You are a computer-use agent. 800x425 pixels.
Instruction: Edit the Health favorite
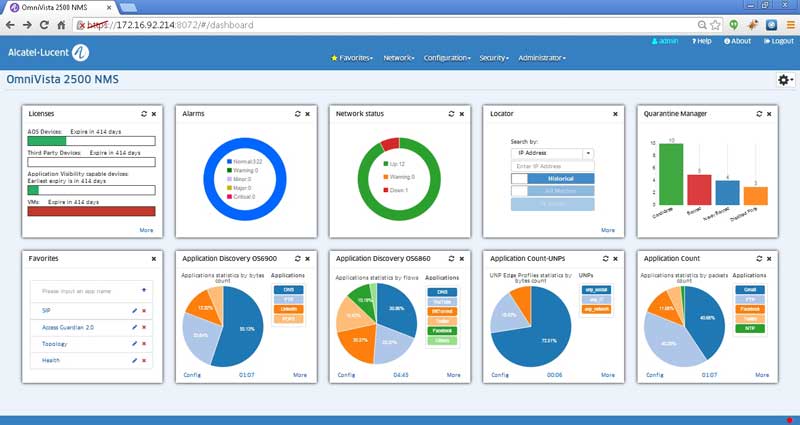pos(135,360)
